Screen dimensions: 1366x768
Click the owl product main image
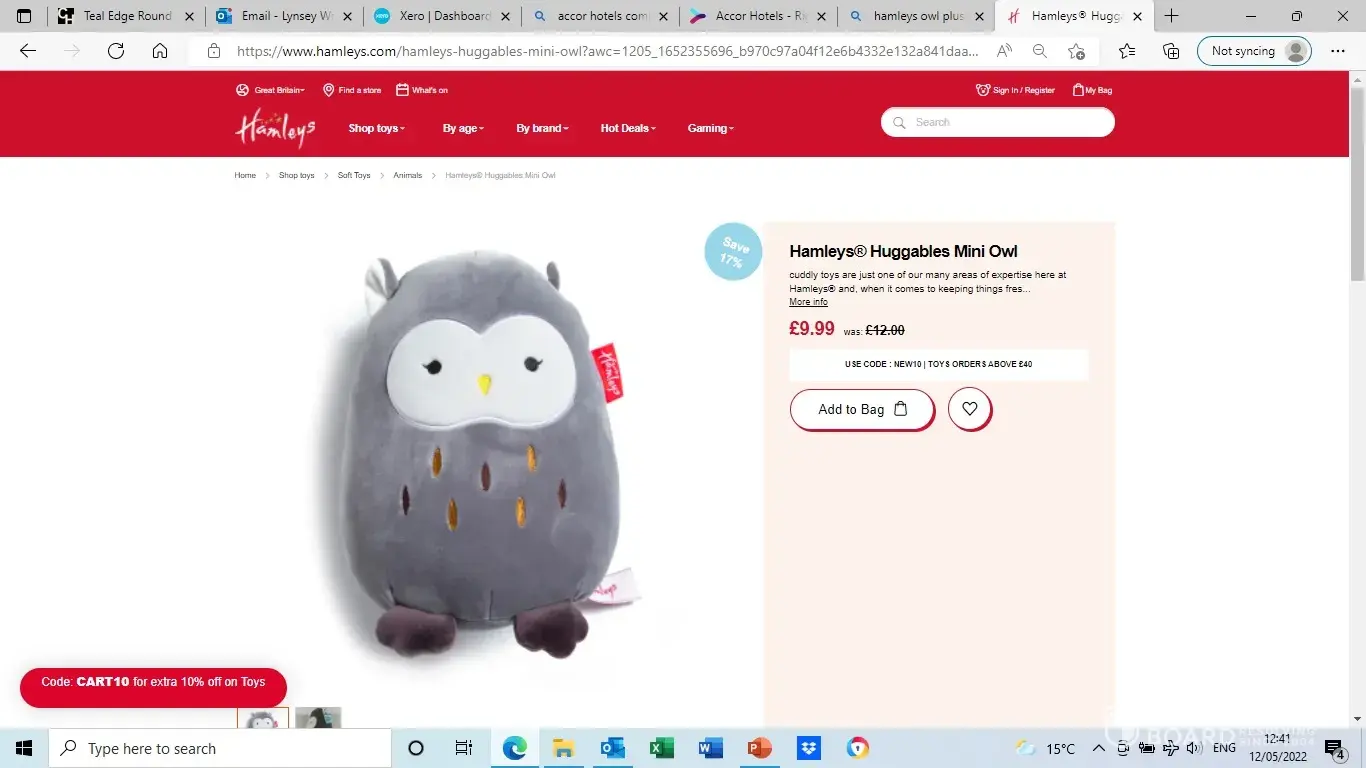click(x=478, y=453)
